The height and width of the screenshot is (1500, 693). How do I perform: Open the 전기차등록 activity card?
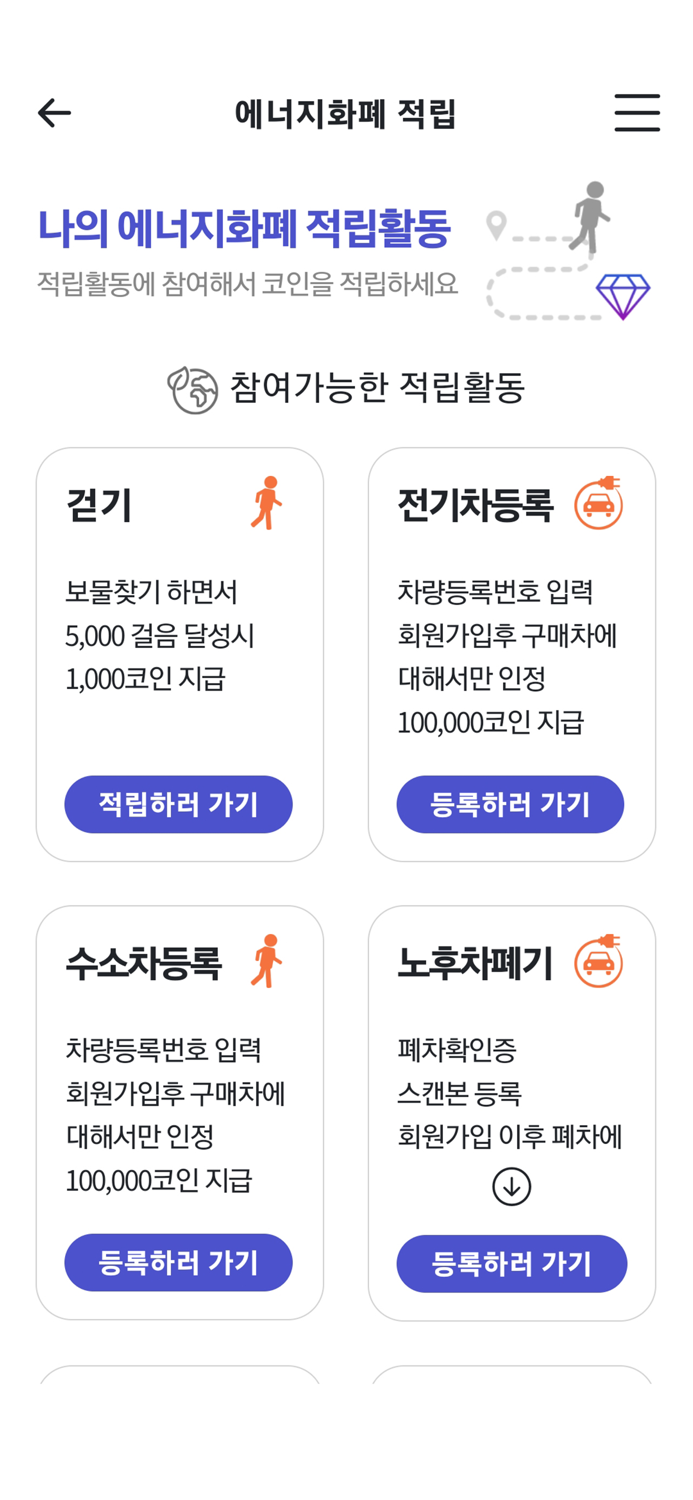[512, 655]
